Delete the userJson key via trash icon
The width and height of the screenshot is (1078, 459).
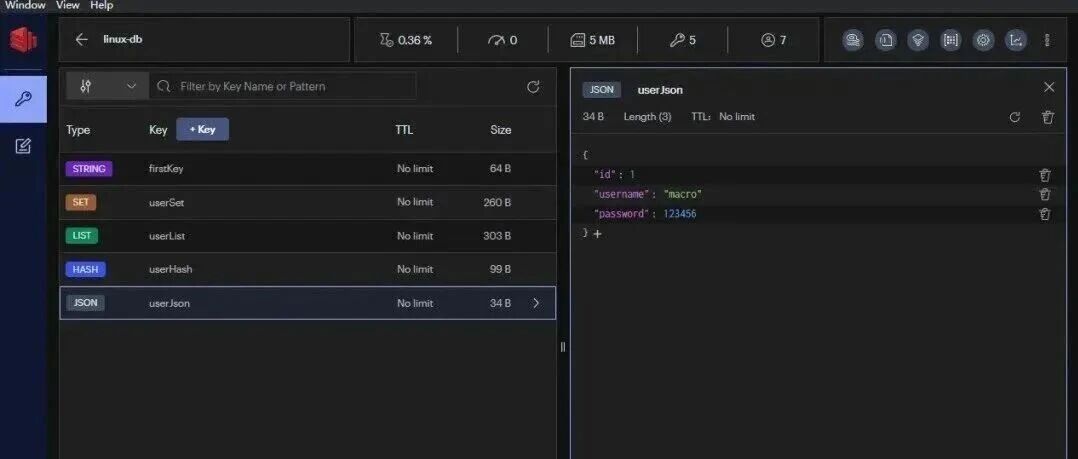[x=1048, y=117]
